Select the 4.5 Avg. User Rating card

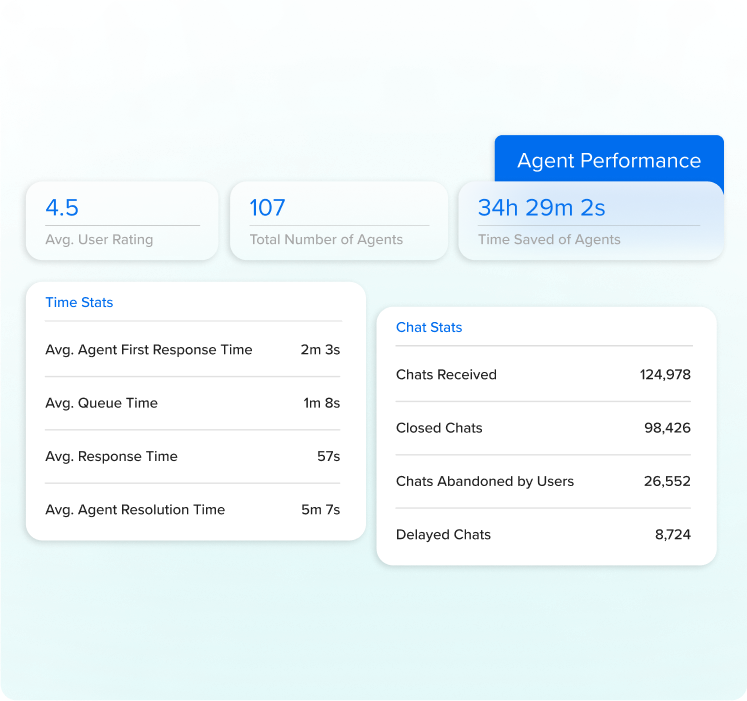[121, 221]
